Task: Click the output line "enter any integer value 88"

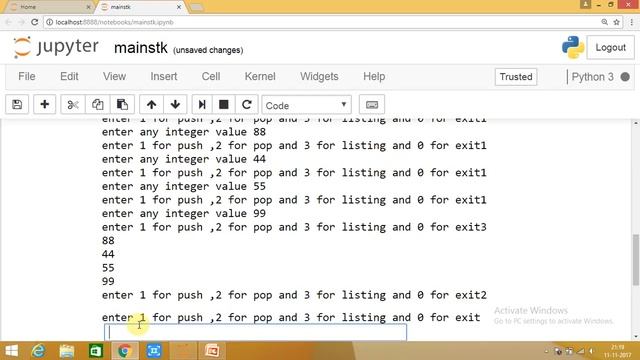Action: tap(184, 132)
